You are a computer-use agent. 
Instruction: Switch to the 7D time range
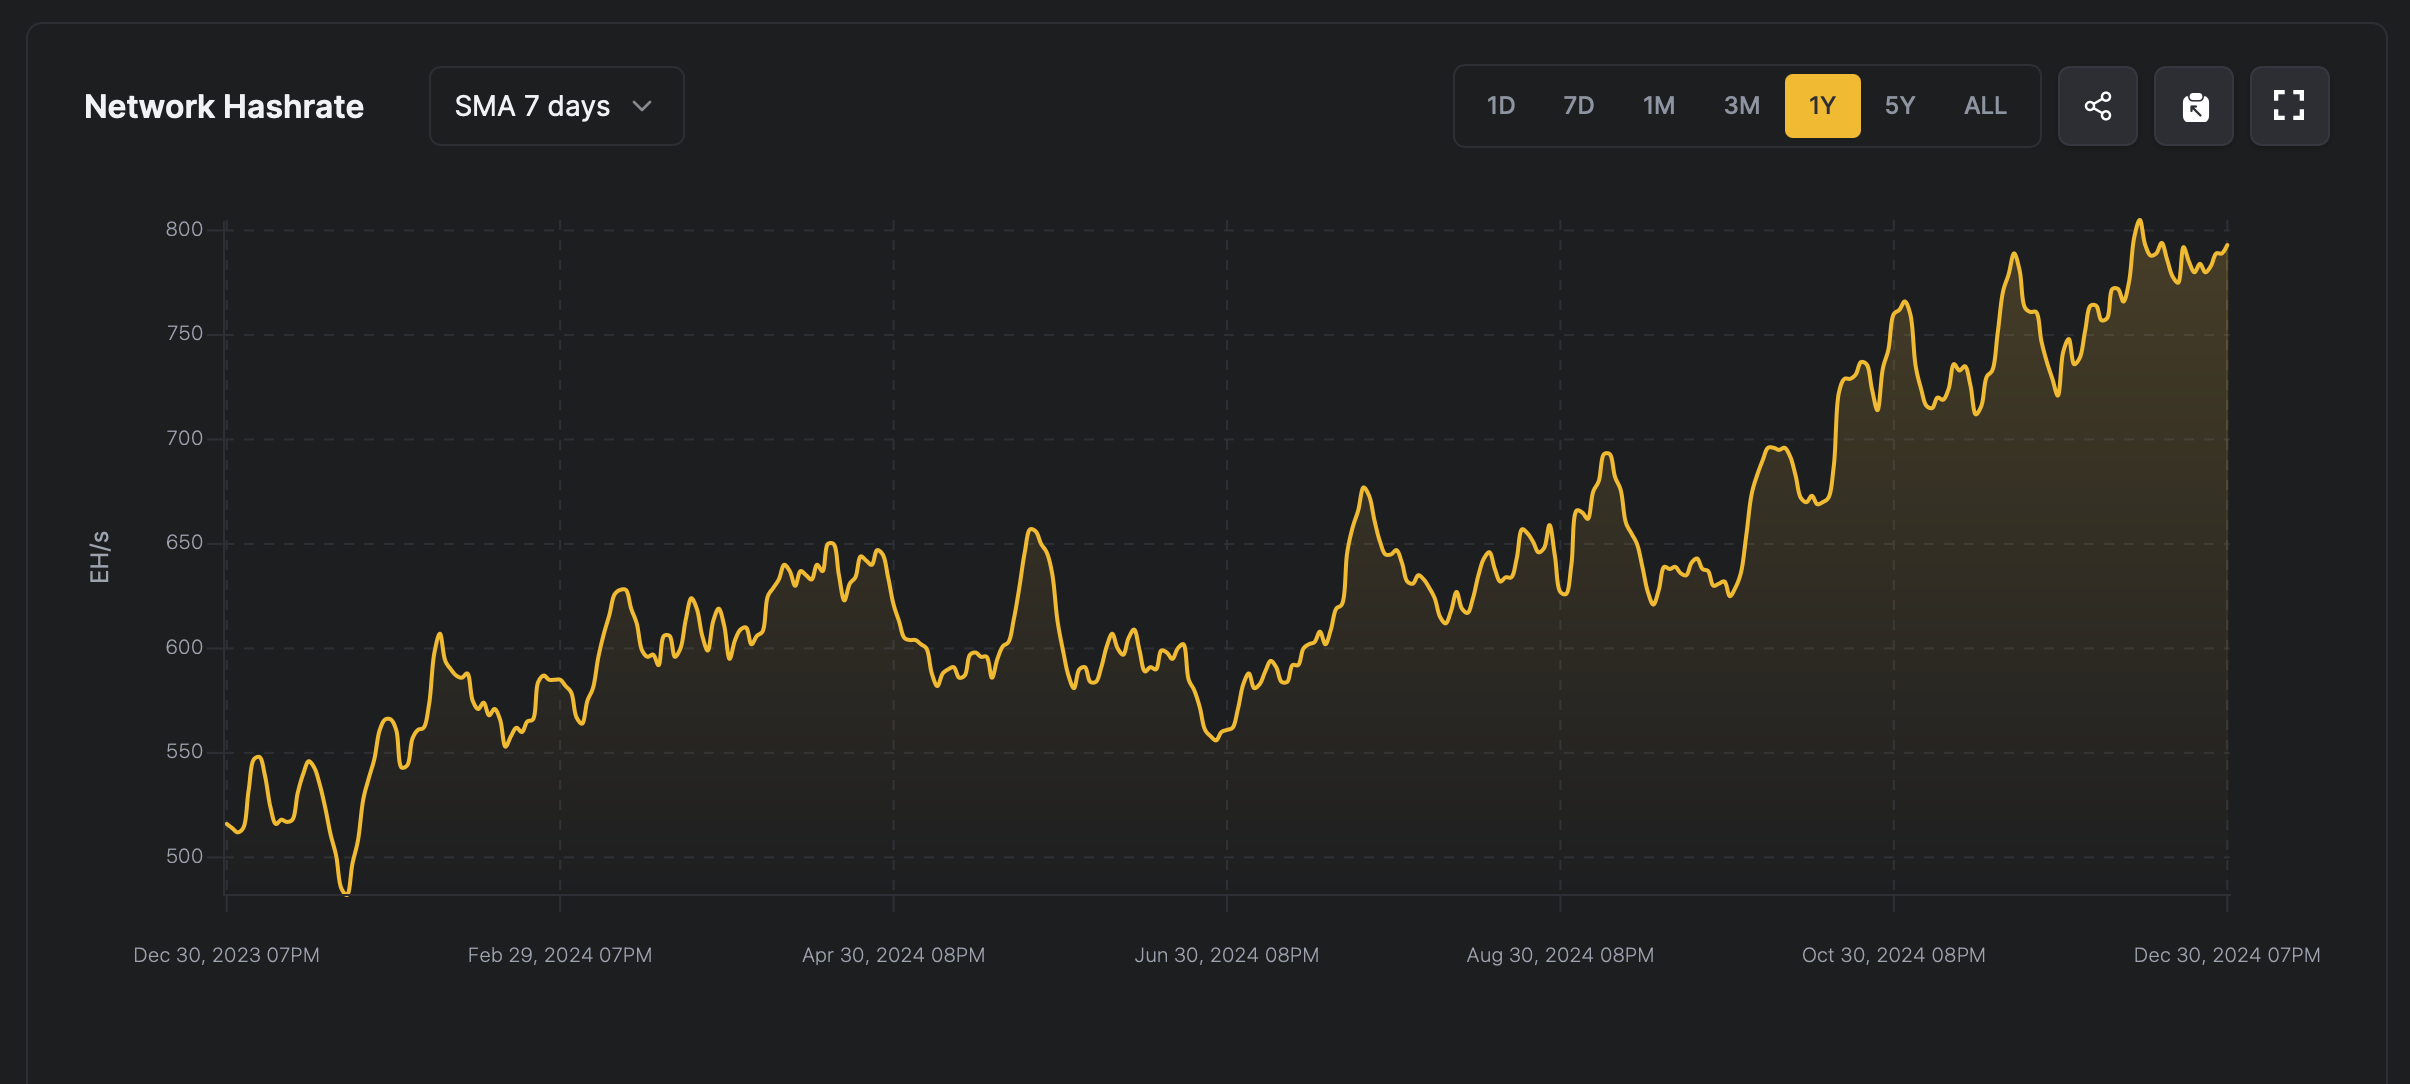point(1578,106)
